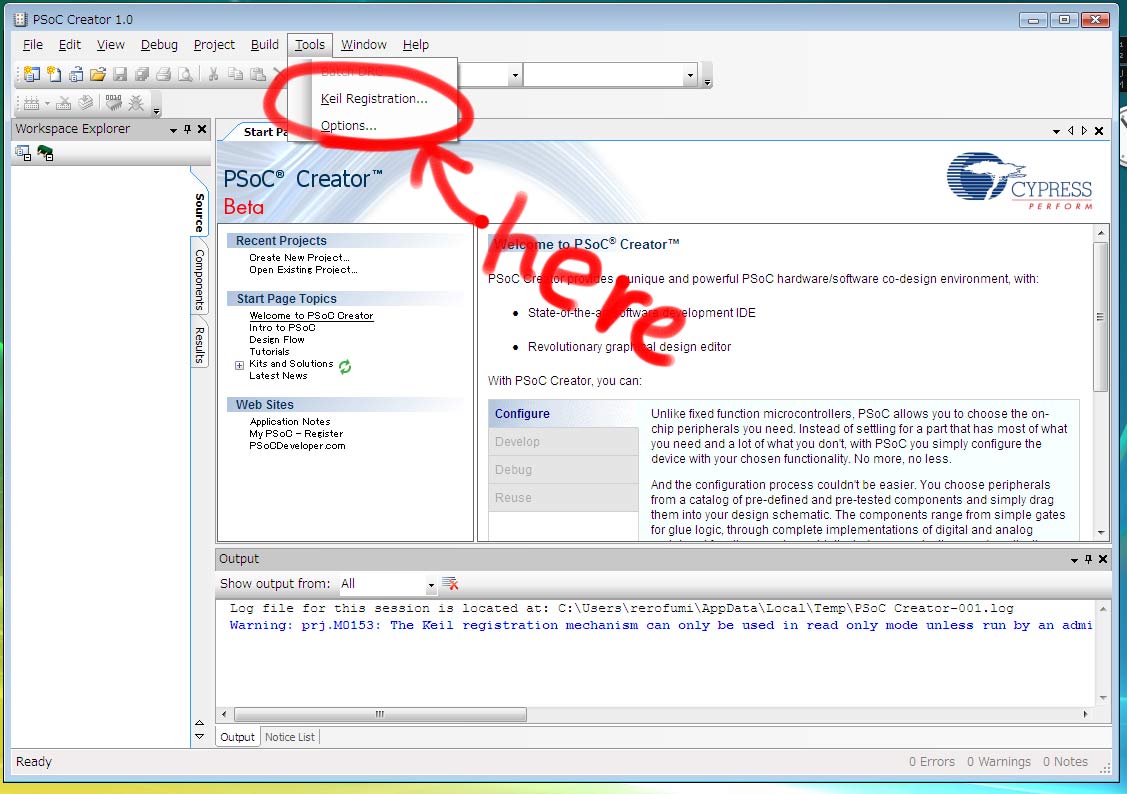Click the Clear Output icon with red X

click(x=451, y=583)
